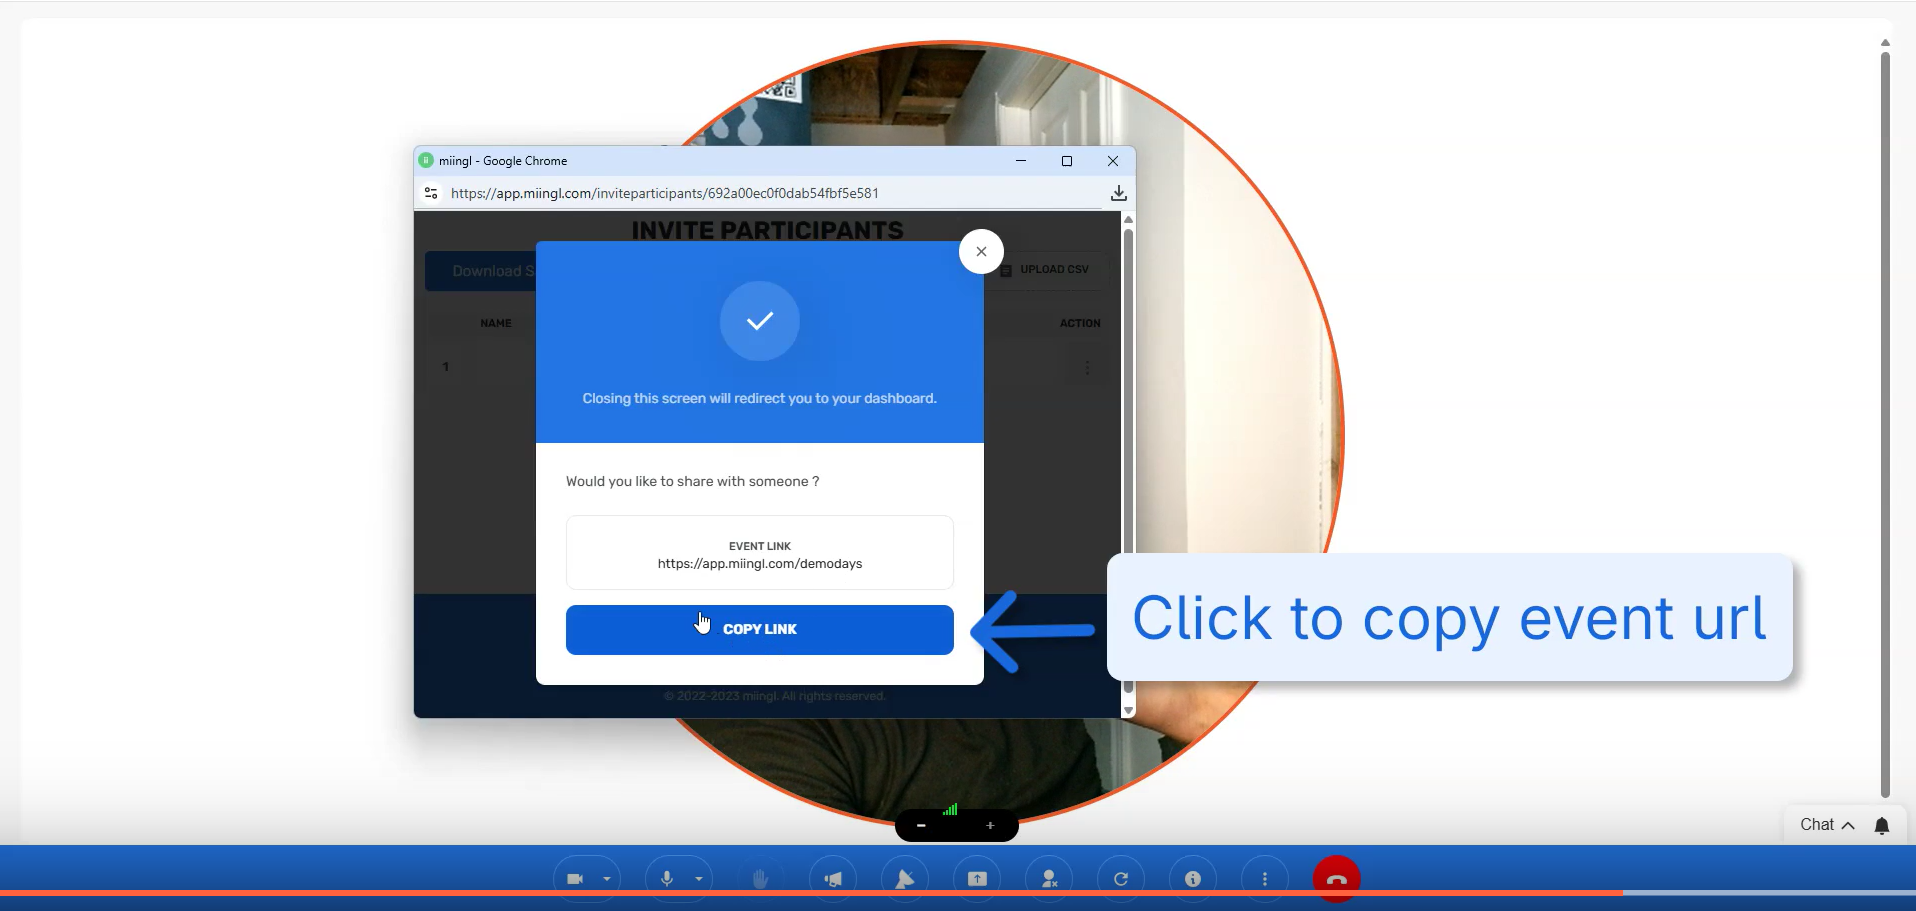This screenshot has width=1916, height=911.
Task: Click the megaphone announcement icon
Action: coord(833,879)
